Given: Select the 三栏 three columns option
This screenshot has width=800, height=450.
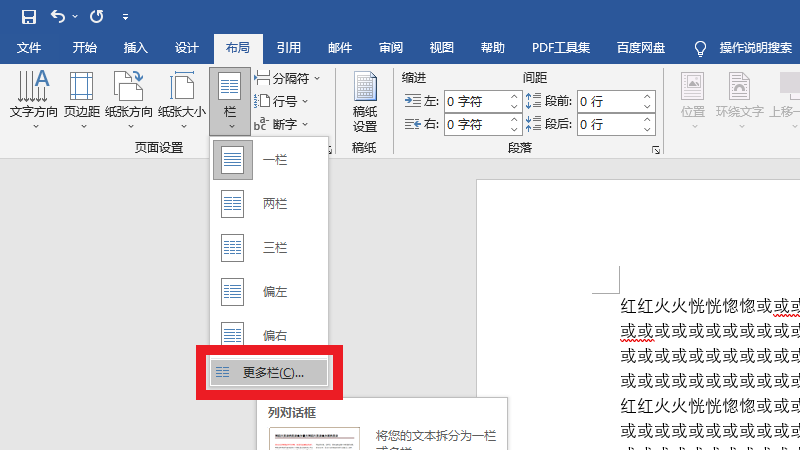Looking at the screenshot, I should 269,247.
